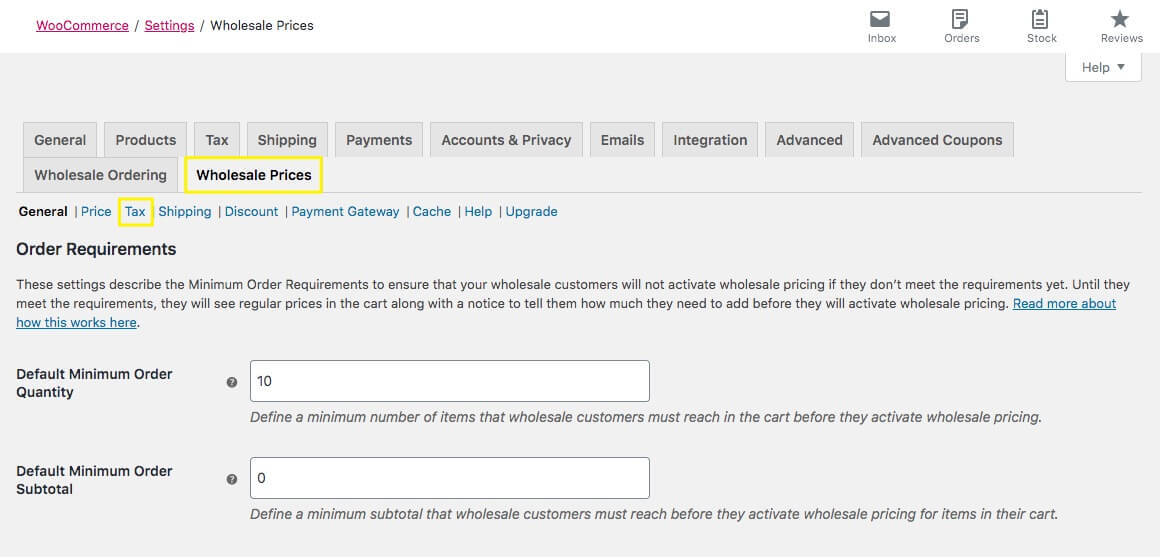Open the Upgrade sub-section link

[x=531, y=211]
